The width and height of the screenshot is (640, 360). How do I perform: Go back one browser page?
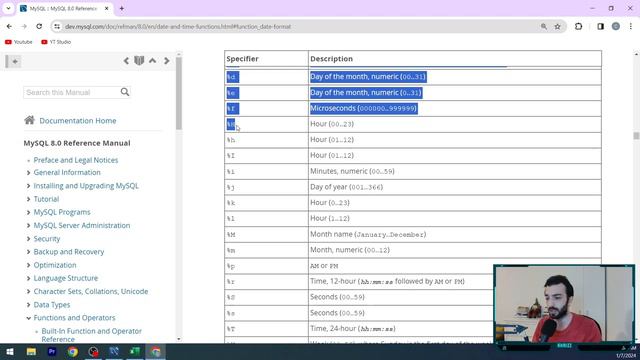[x=9, y=27]
